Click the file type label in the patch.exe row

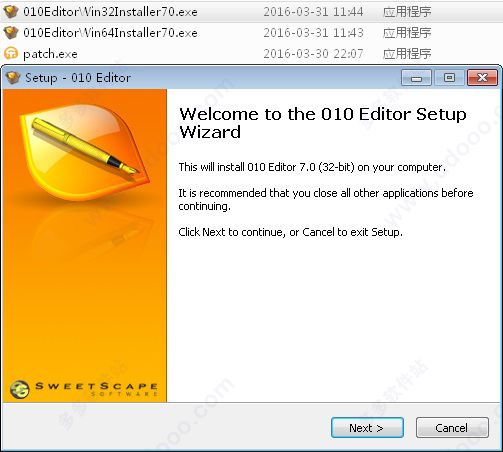click(x=407, y=53)
